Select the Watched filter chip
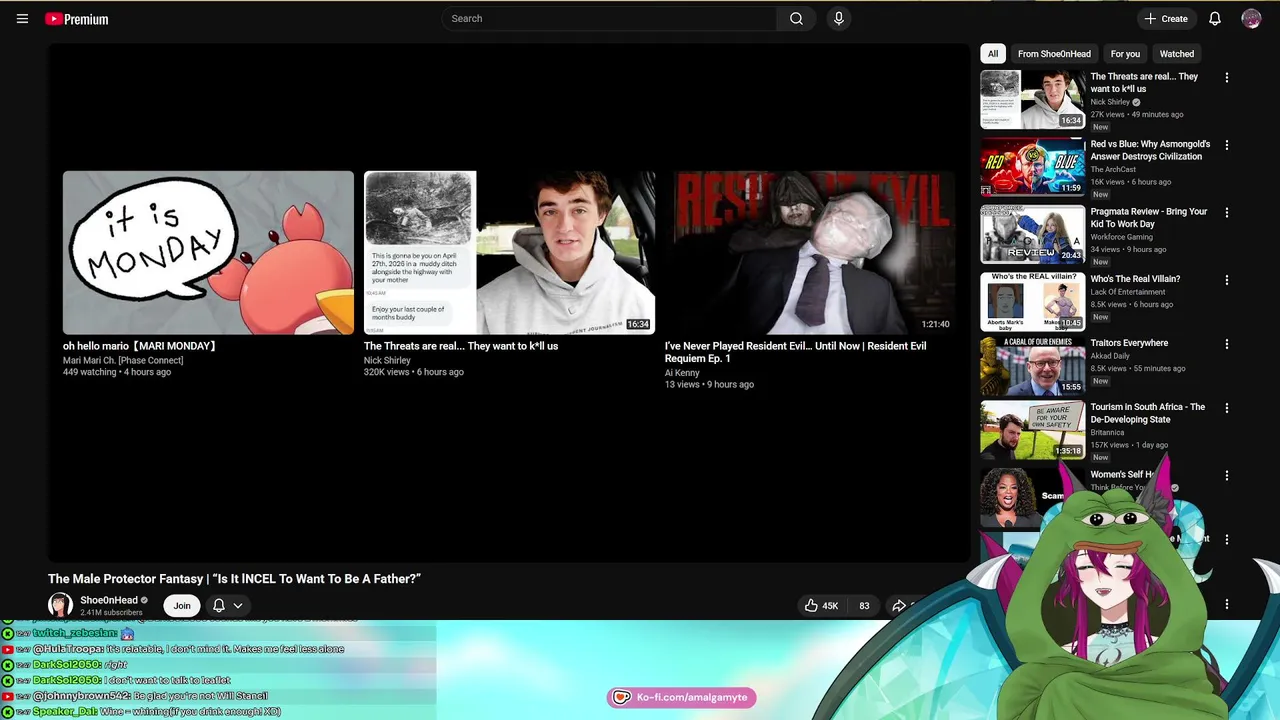The image size is (1280, 720). point(1177,54)
